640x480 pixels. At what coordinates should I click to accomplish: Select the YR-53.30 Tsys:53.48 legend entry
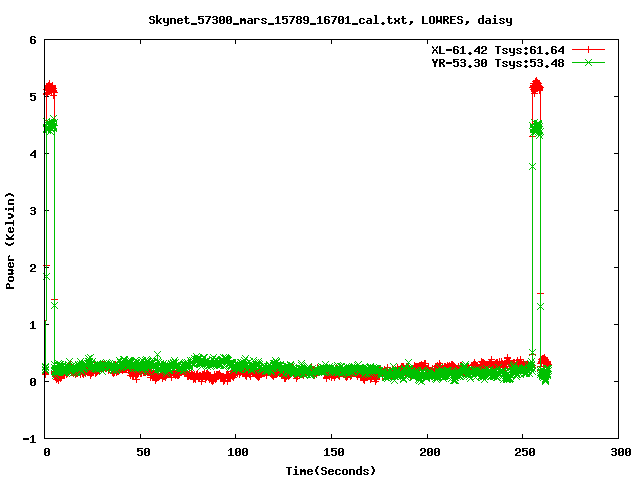point(498,63)
